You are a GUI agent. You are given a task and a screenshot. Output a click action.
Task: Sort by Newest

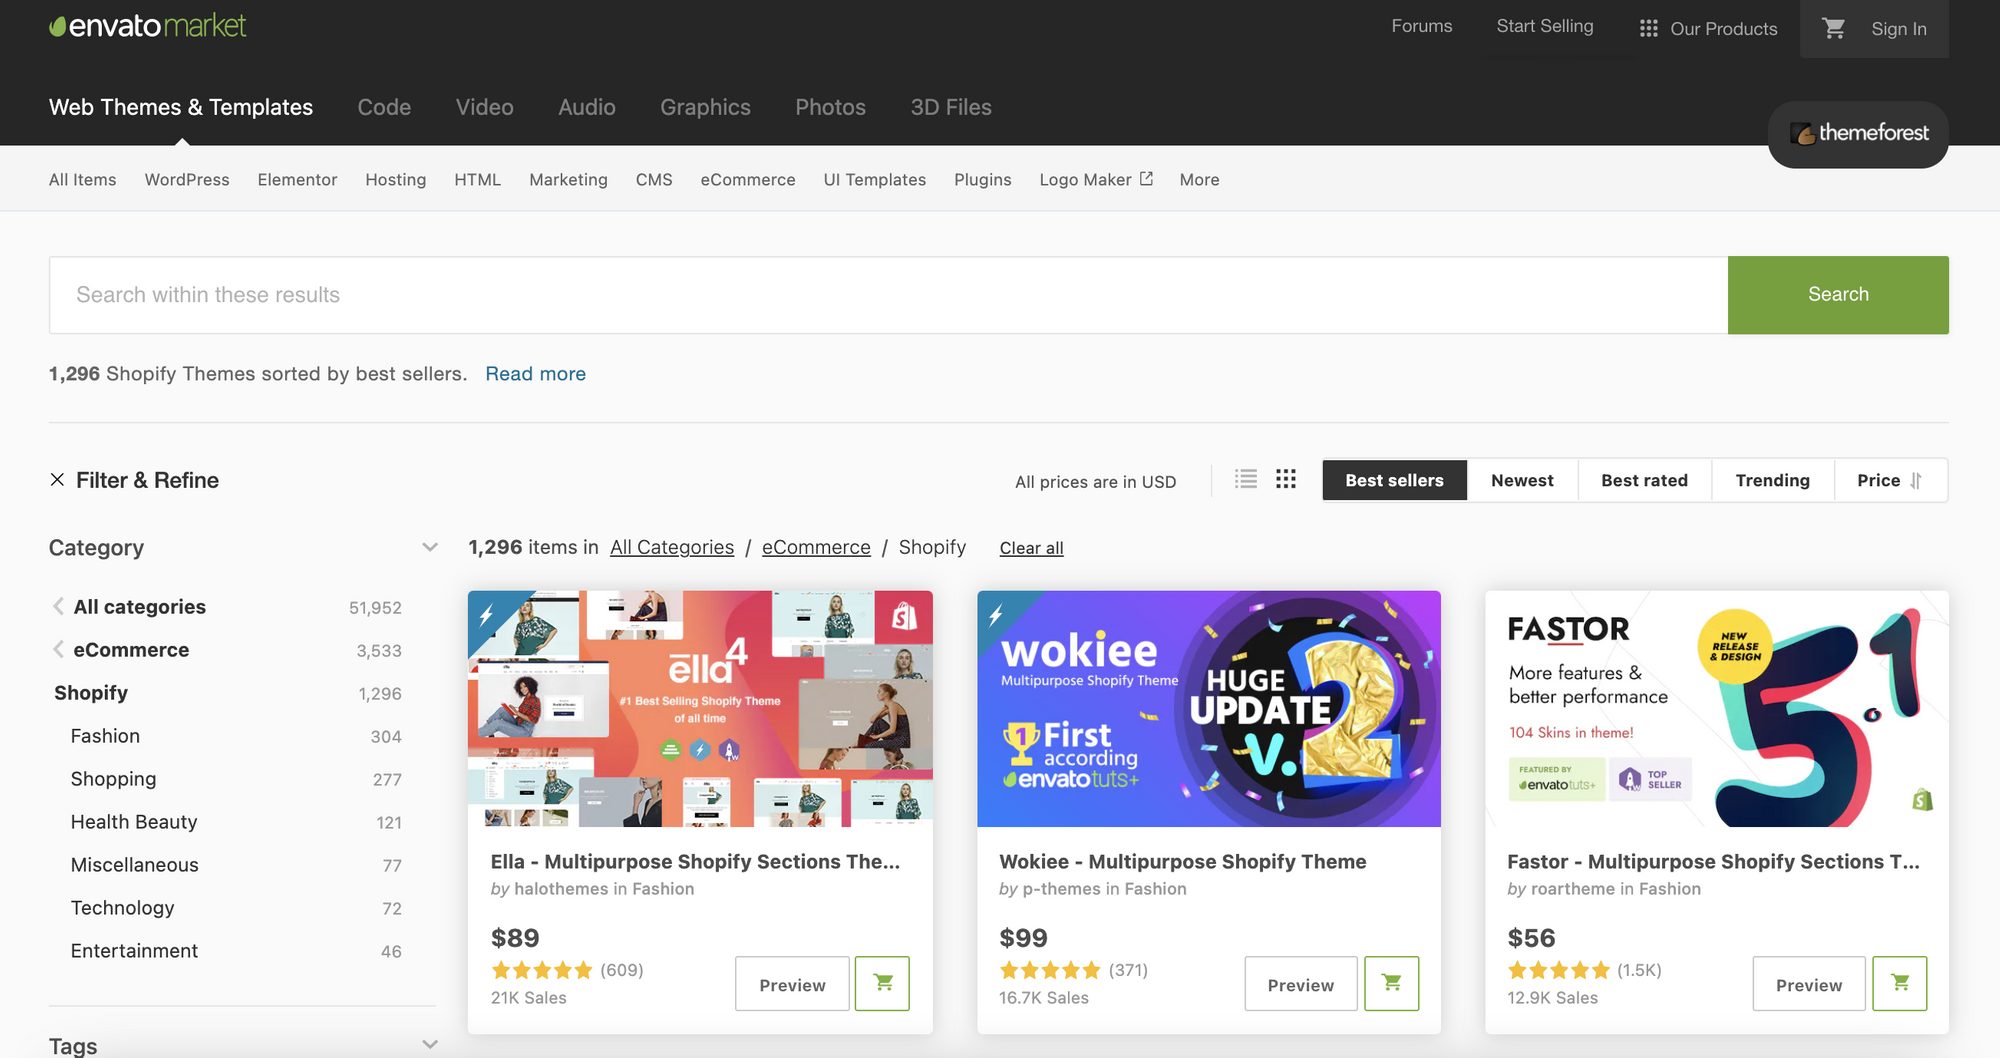click(1522, 480)
